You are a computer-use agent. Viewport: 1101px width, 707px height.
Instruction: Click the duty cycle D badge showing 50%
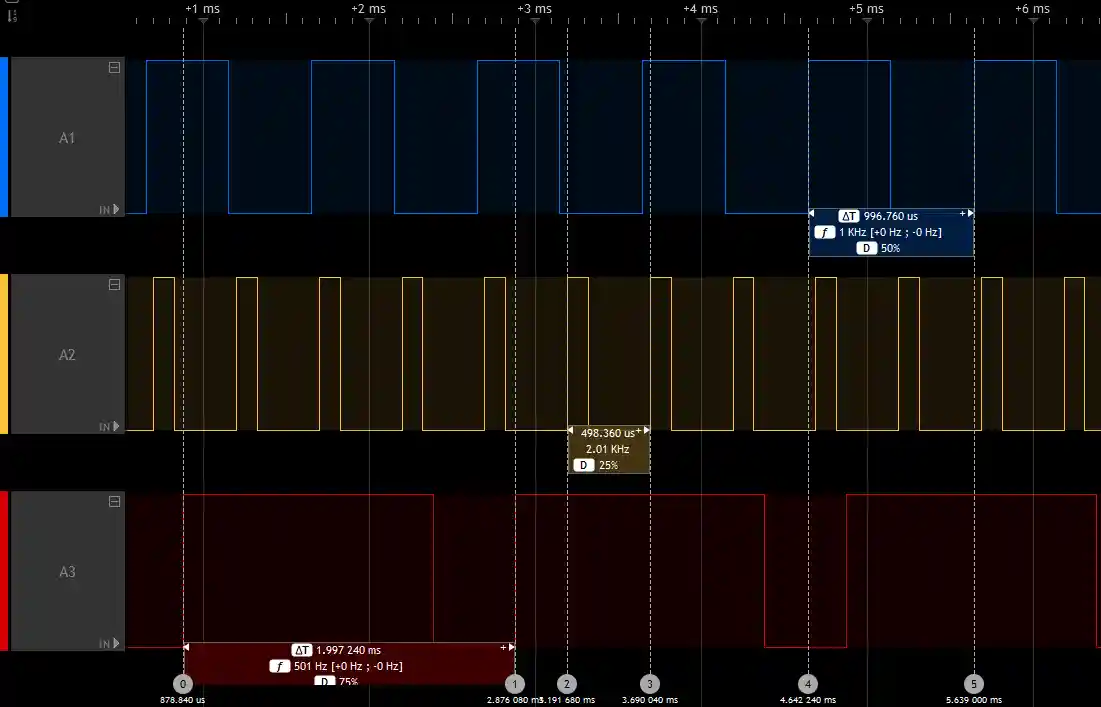(x=868, y=248)
